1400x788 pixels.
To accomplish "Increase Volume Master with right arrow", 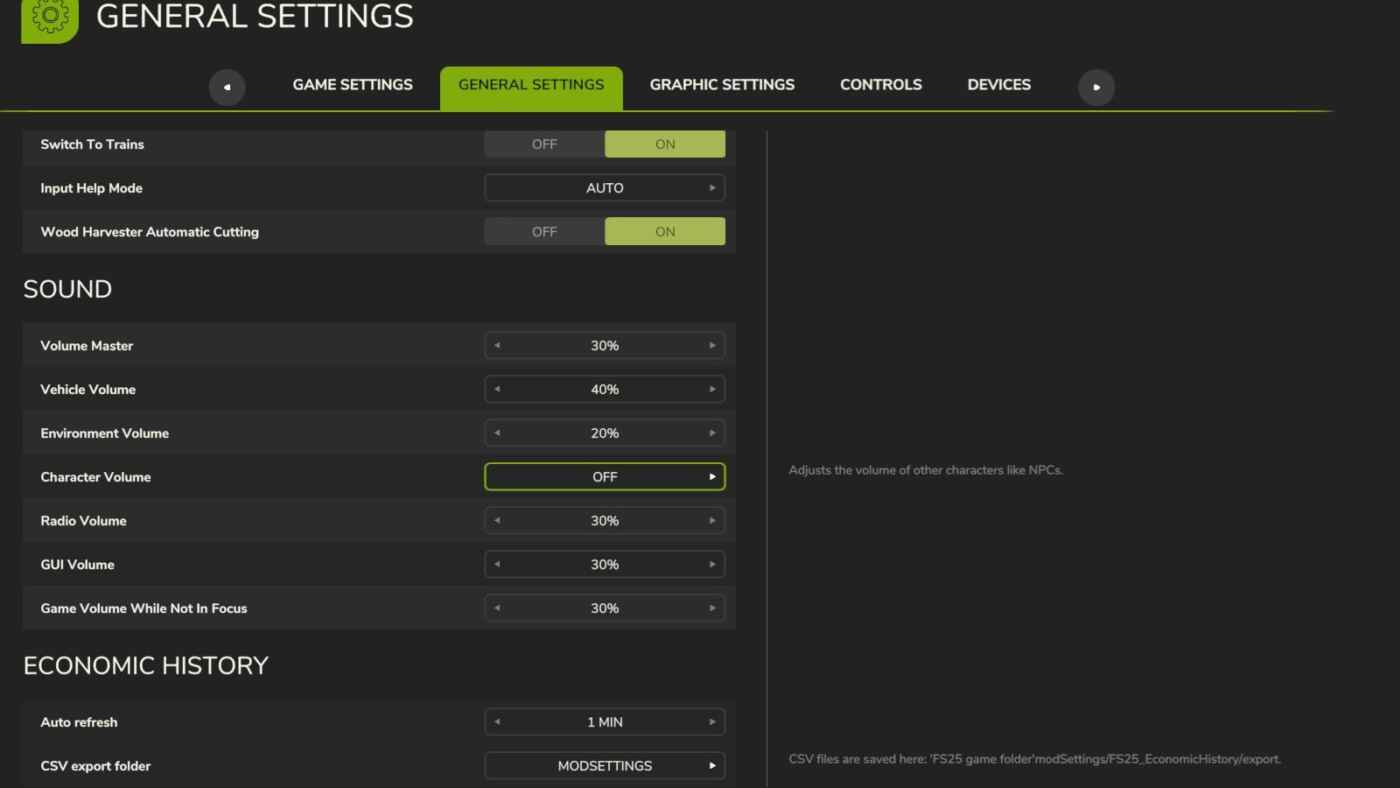I will (712, 346).
